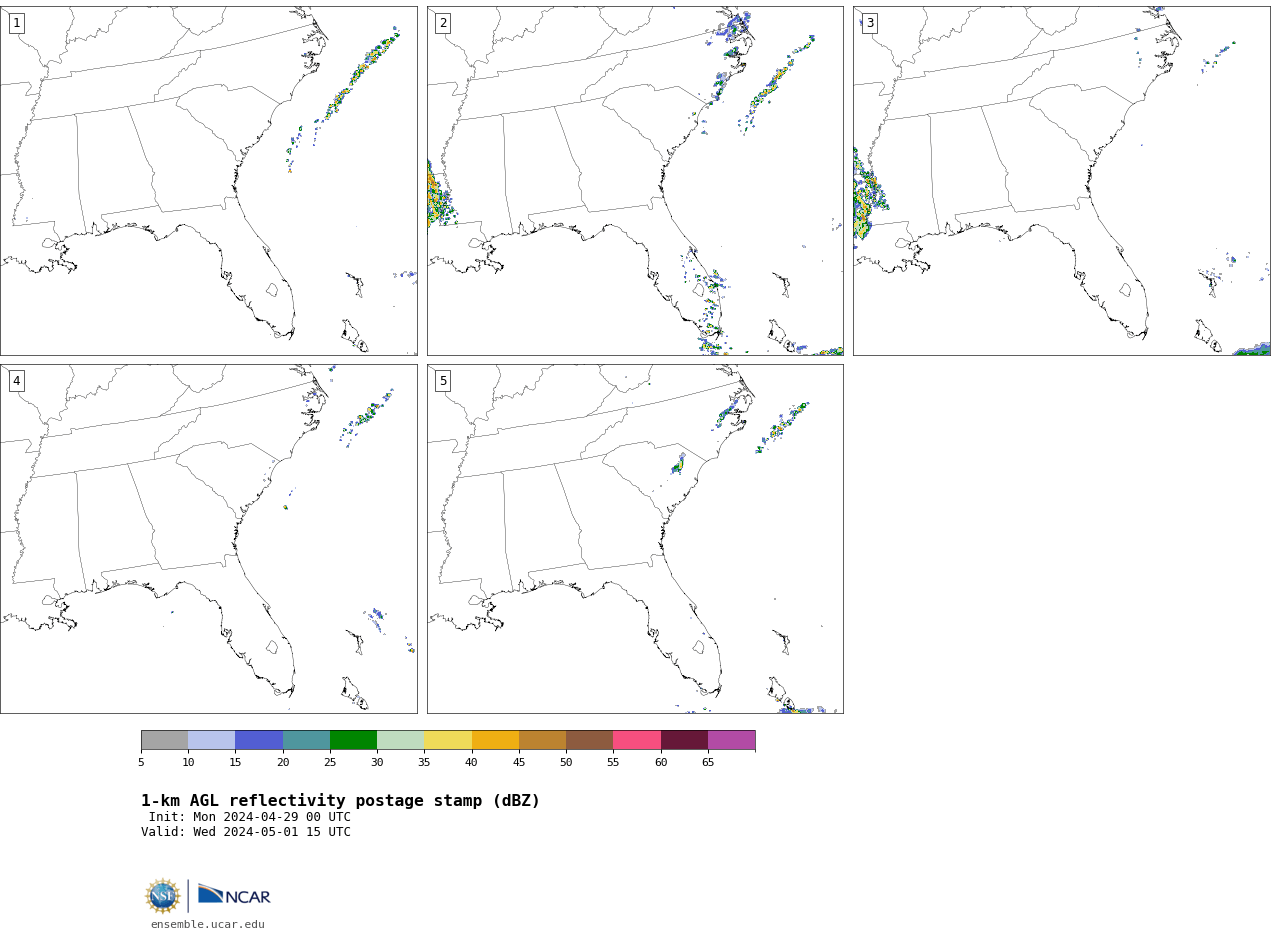The image size is (1280, 936).
Task: Open ensemble member 1 reflectivity map
Action: (x=209, y=181)
